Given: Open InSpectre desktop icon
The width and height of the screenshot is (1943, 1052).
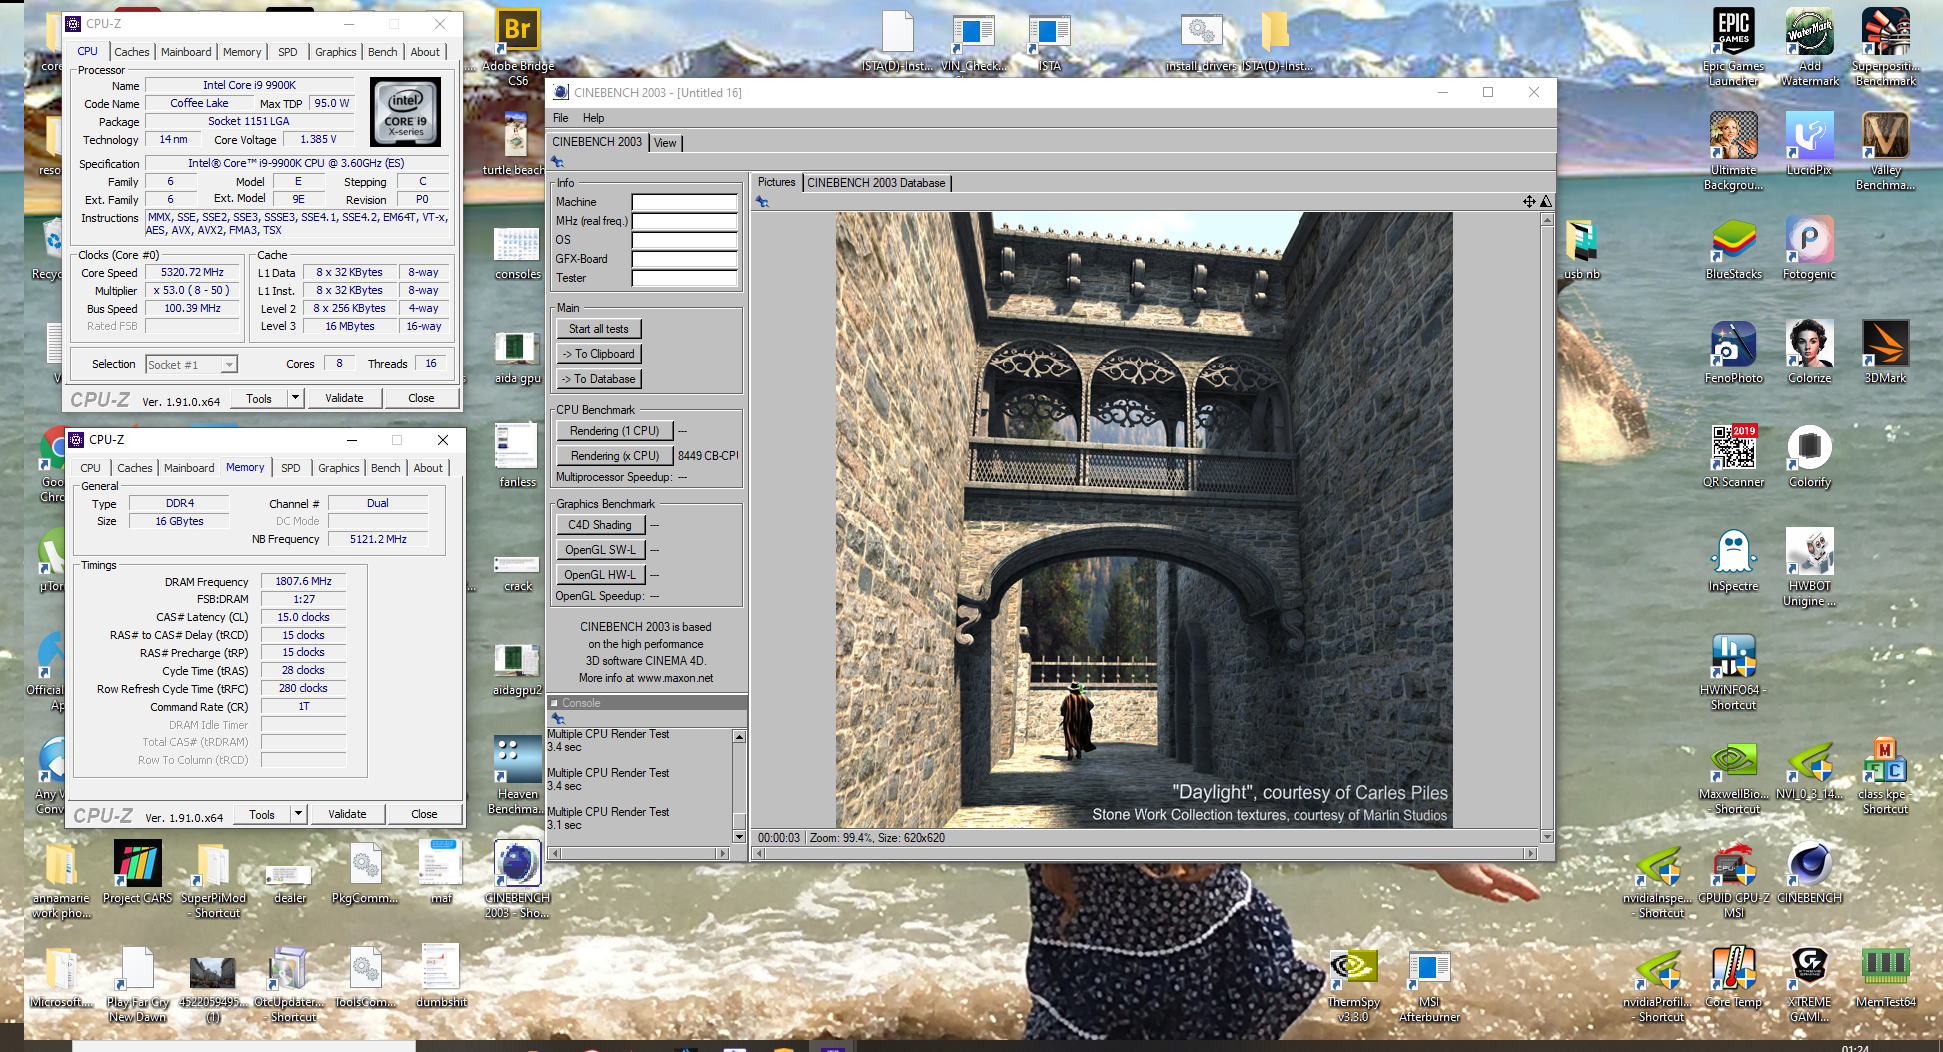Looking at the screenshot, I should point(1733,560).
